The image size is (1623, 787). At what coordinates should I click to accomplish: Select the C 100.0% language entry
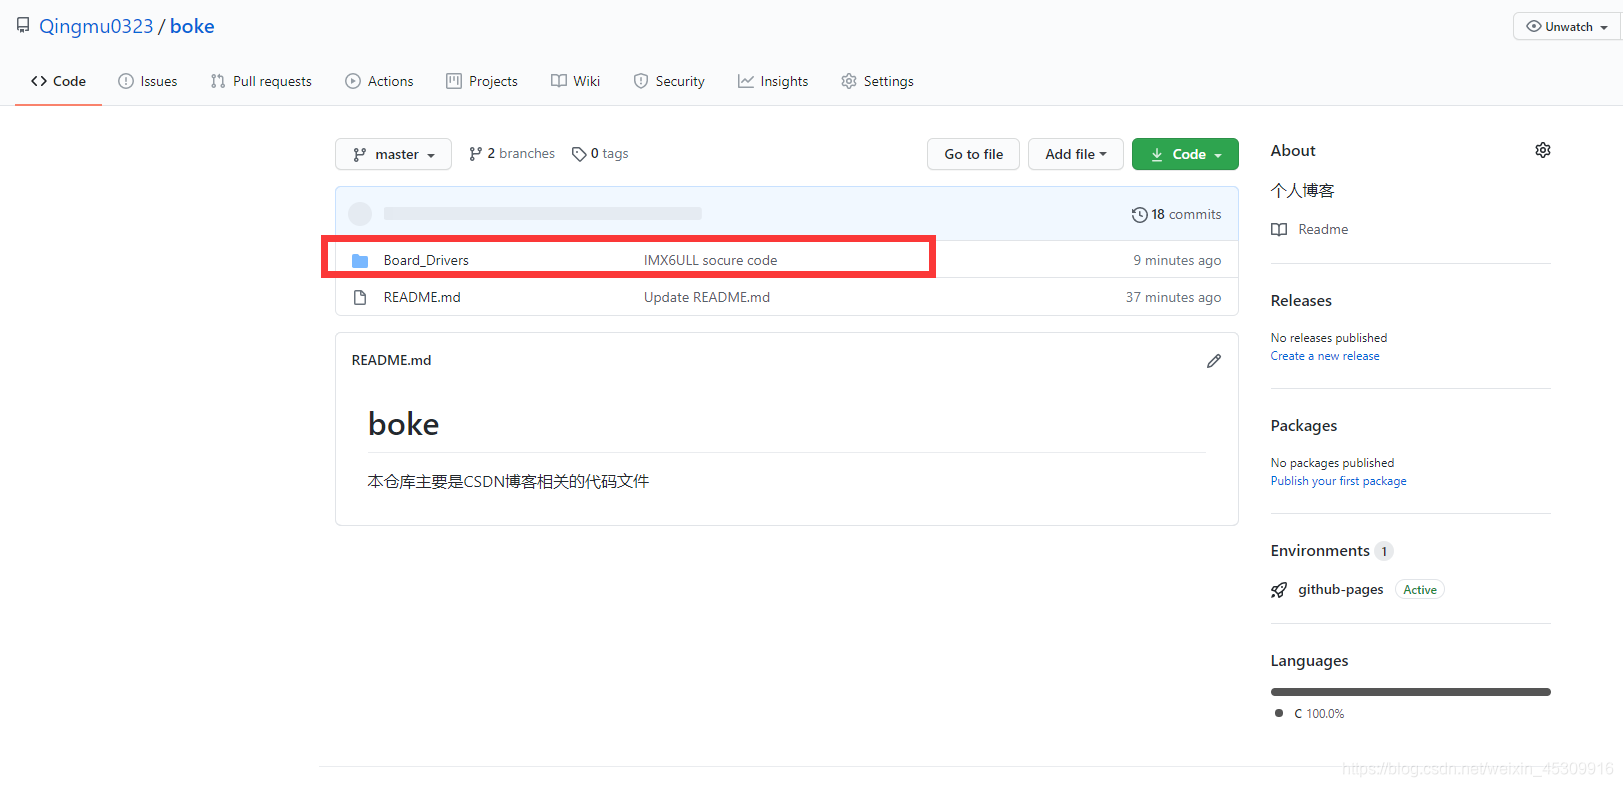1310,713
